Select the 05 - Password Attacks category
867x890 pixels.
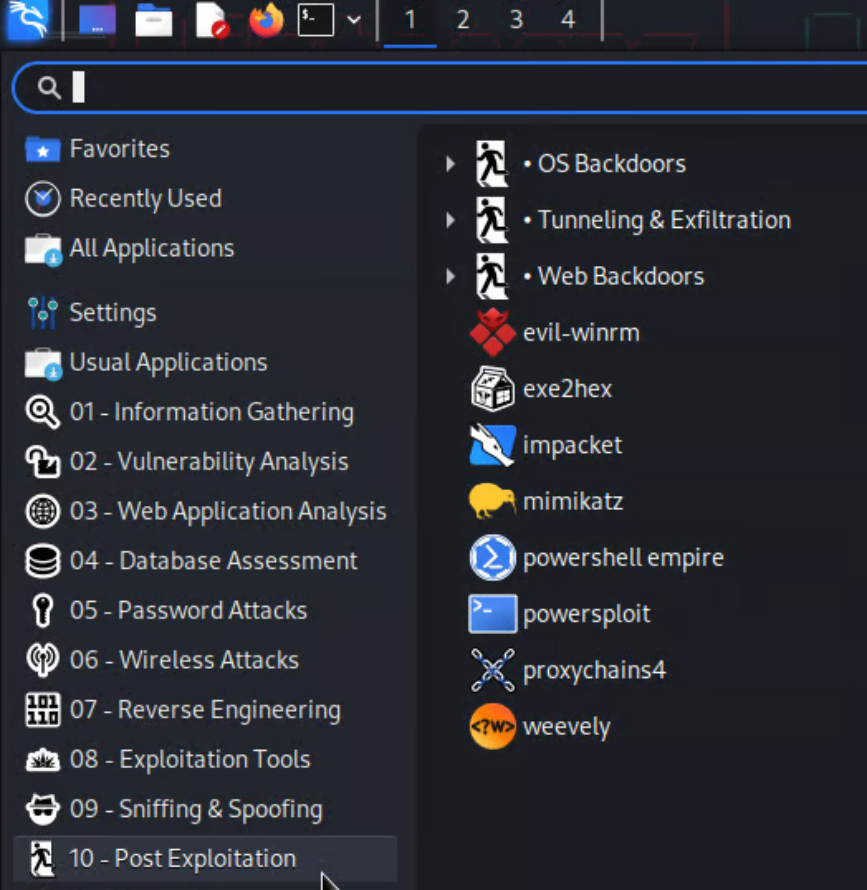(x=187, y=610)
